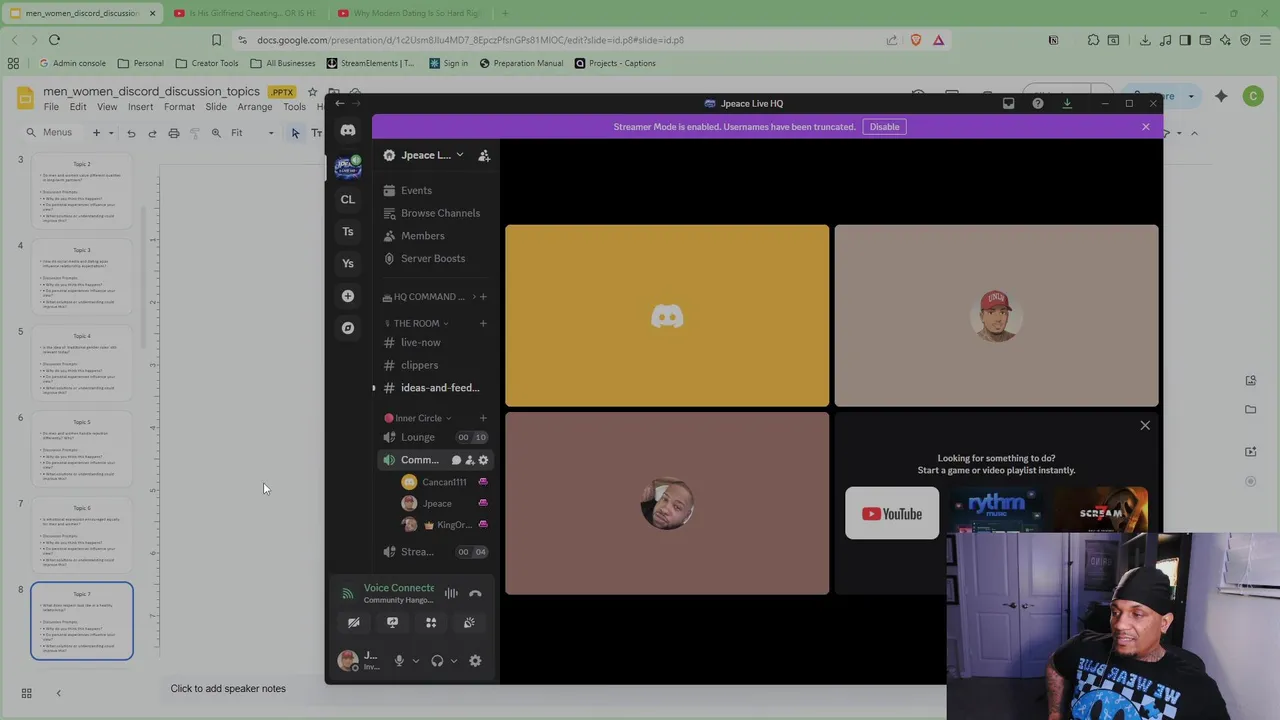Open the Ys server in Discord
The image size is (1280, 720).
coord(347,264)
